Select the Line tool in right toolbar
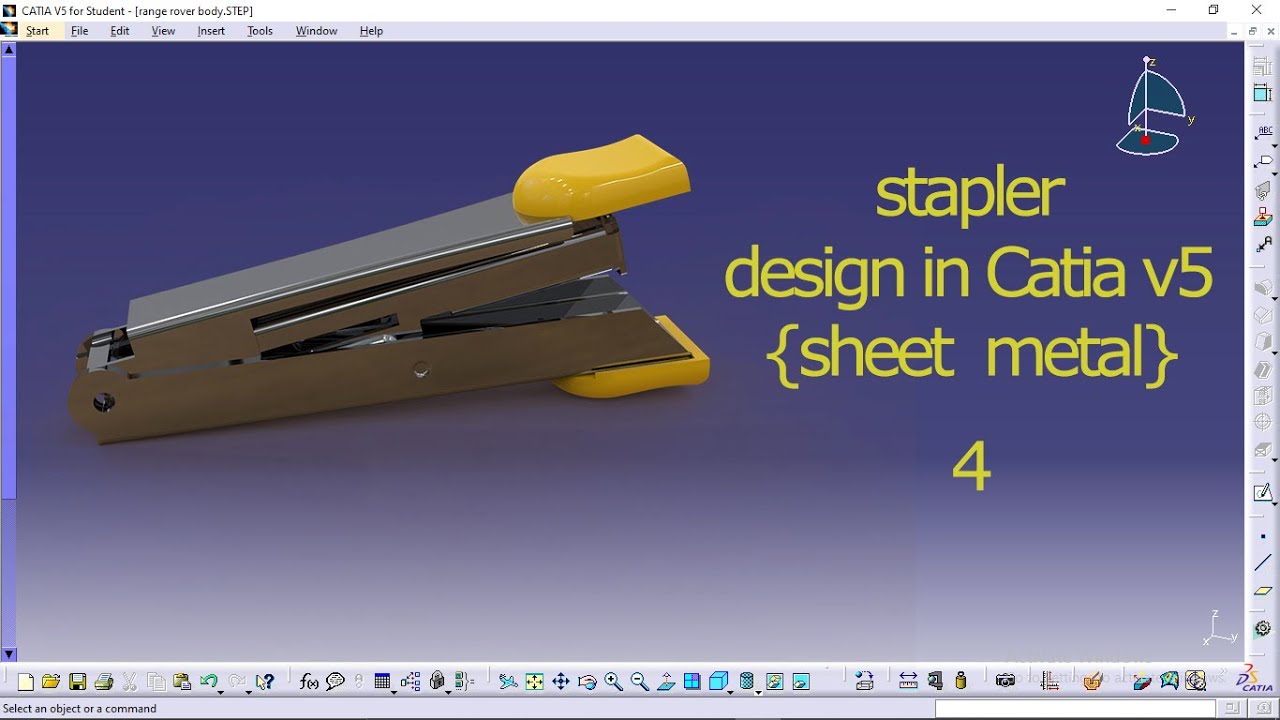Viewport: 1280px width, 720px height. coord(1263,563)
